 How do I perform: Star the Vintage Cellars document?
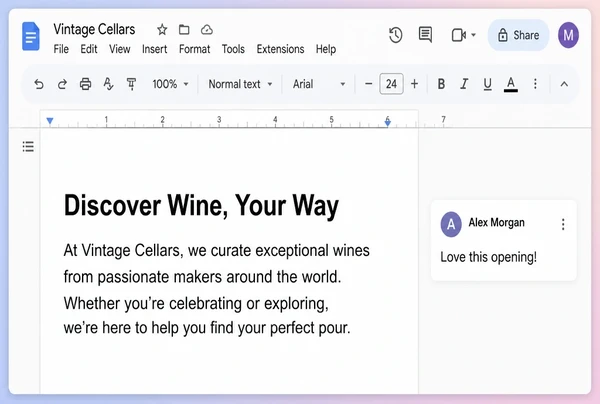tap(162, 29)
